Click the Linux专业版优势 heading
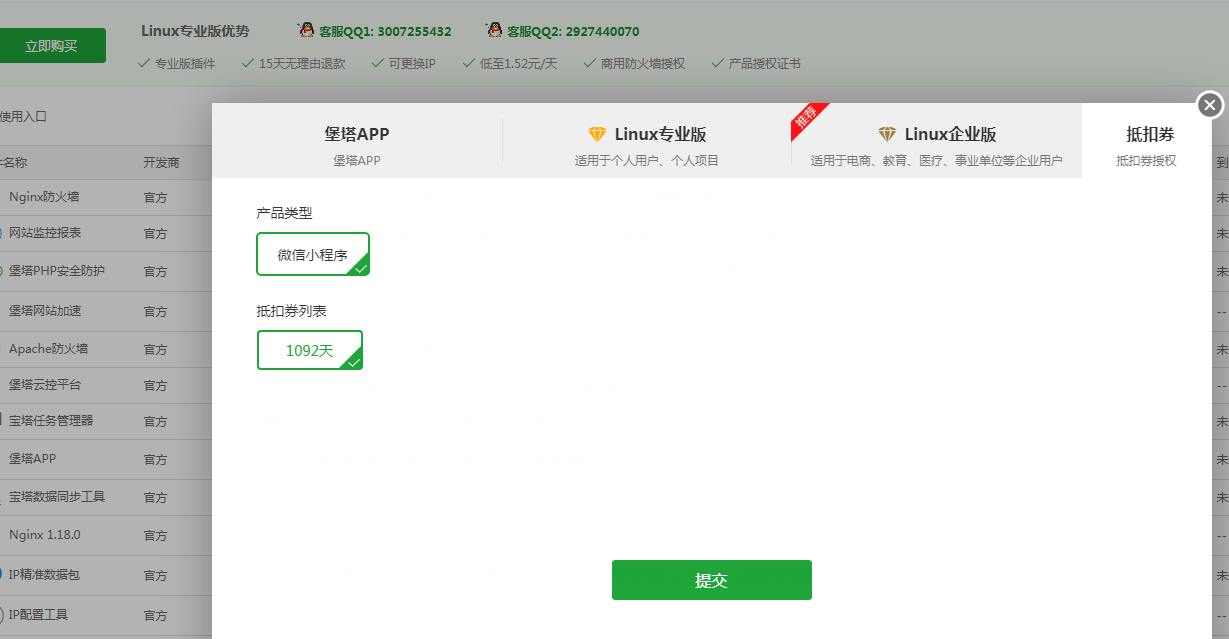1229x639 pixels. (195, 31)
